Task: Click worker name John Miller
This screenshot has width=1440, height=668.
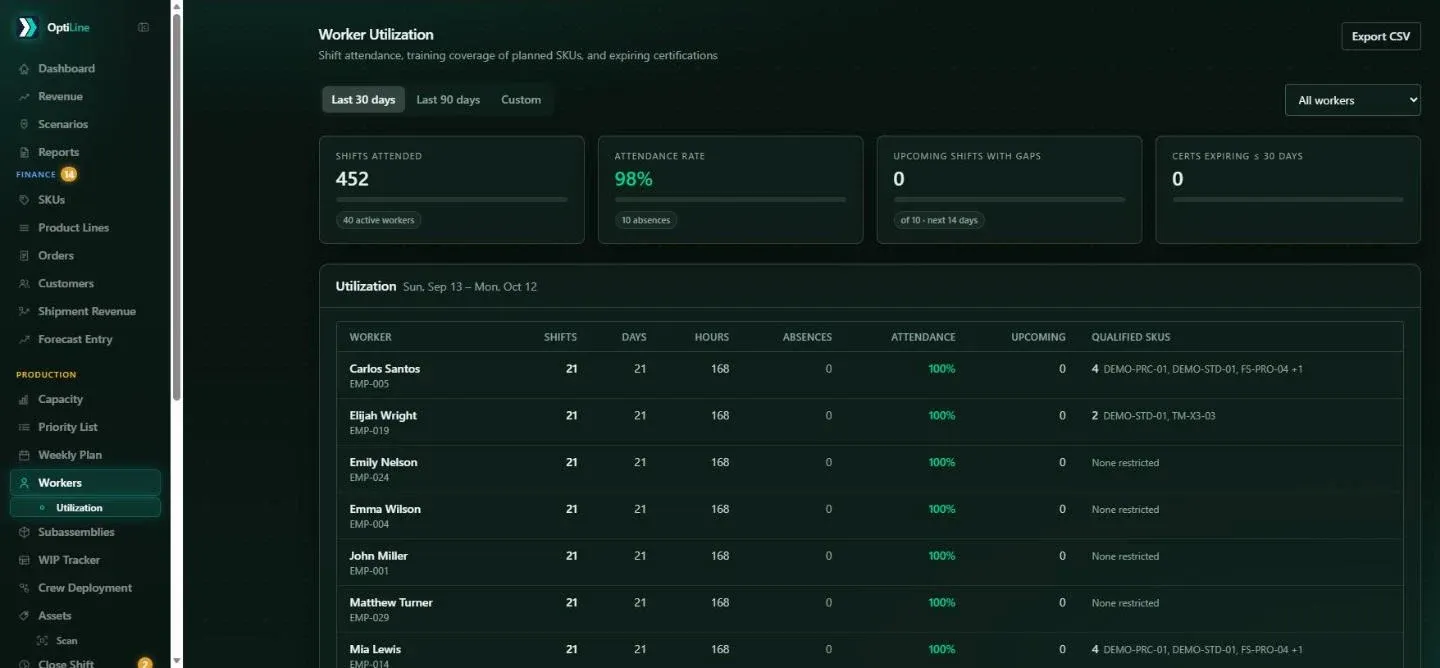Action: pos(379,556)
